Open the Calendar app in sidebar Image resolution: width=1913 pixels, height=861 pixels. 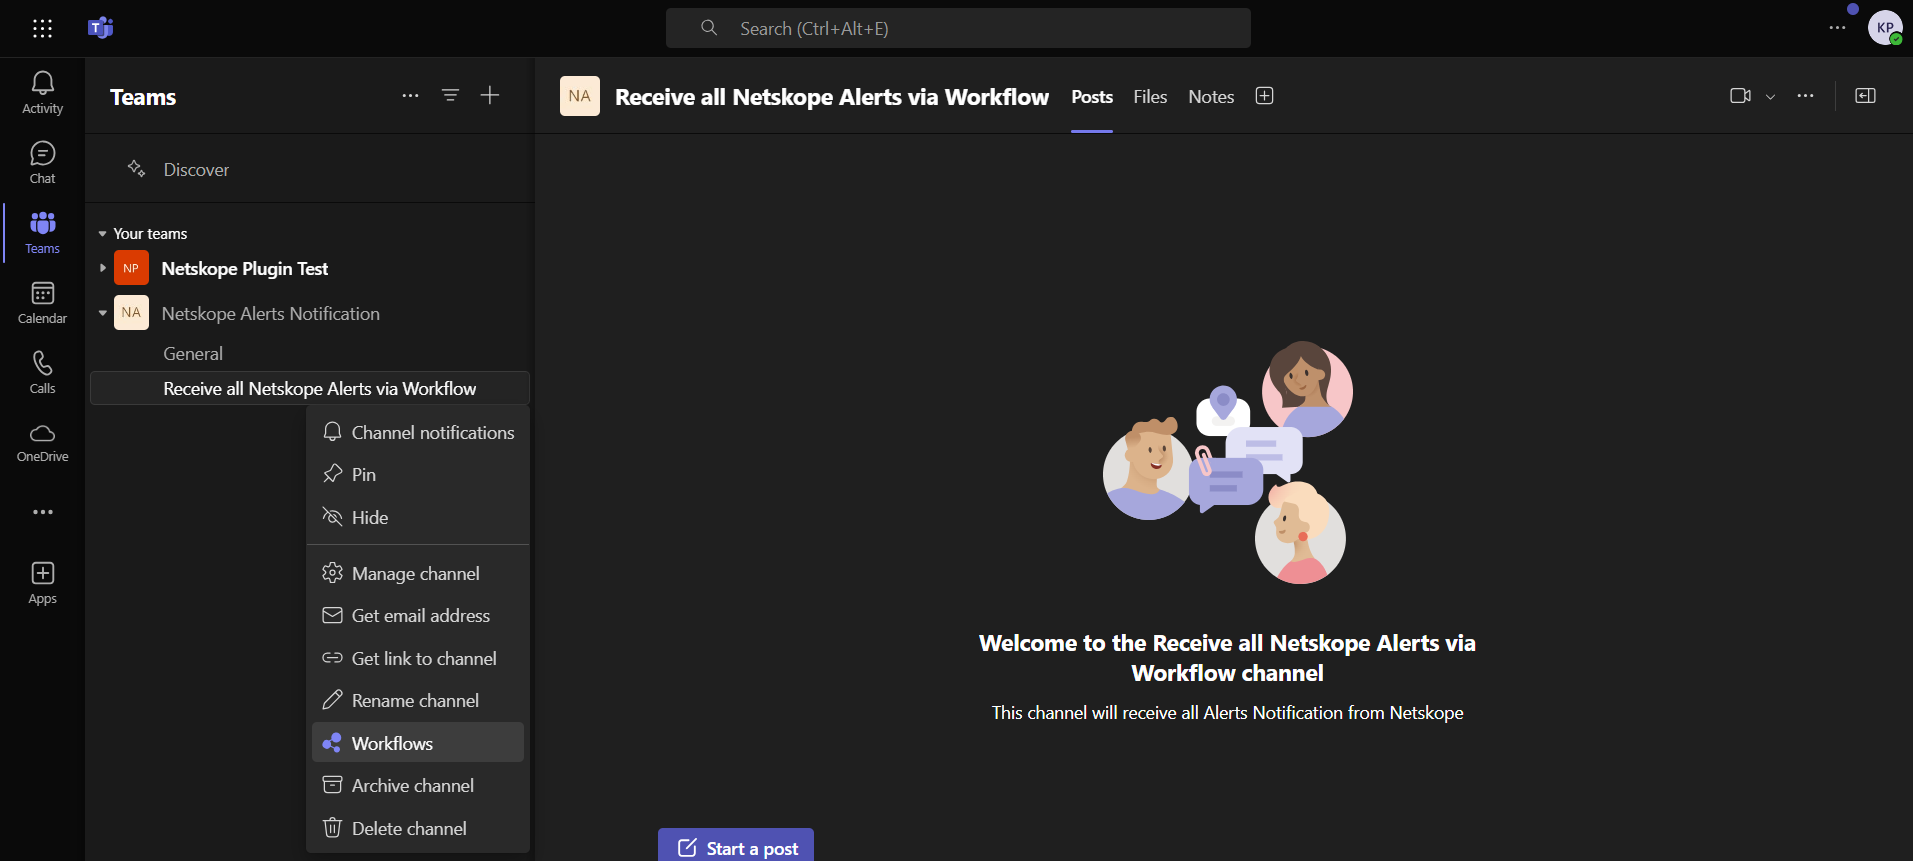pos(42,302)
